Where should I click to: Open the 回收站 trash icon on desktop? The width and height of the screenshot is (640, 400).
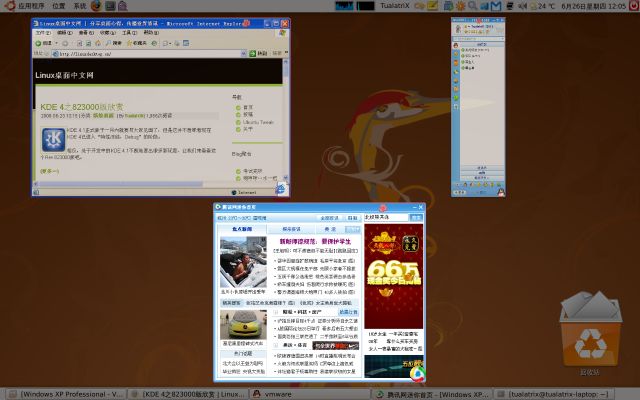(590, 333)
